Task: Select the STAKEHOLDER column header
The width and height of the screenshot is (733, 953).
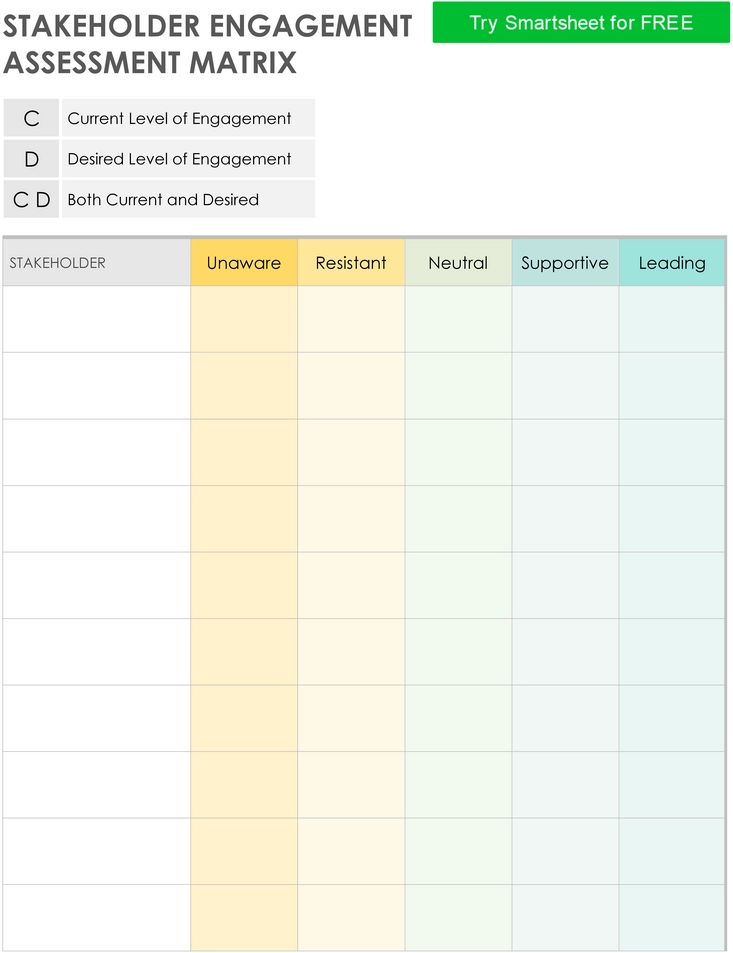Action: [x=97, y=263]
